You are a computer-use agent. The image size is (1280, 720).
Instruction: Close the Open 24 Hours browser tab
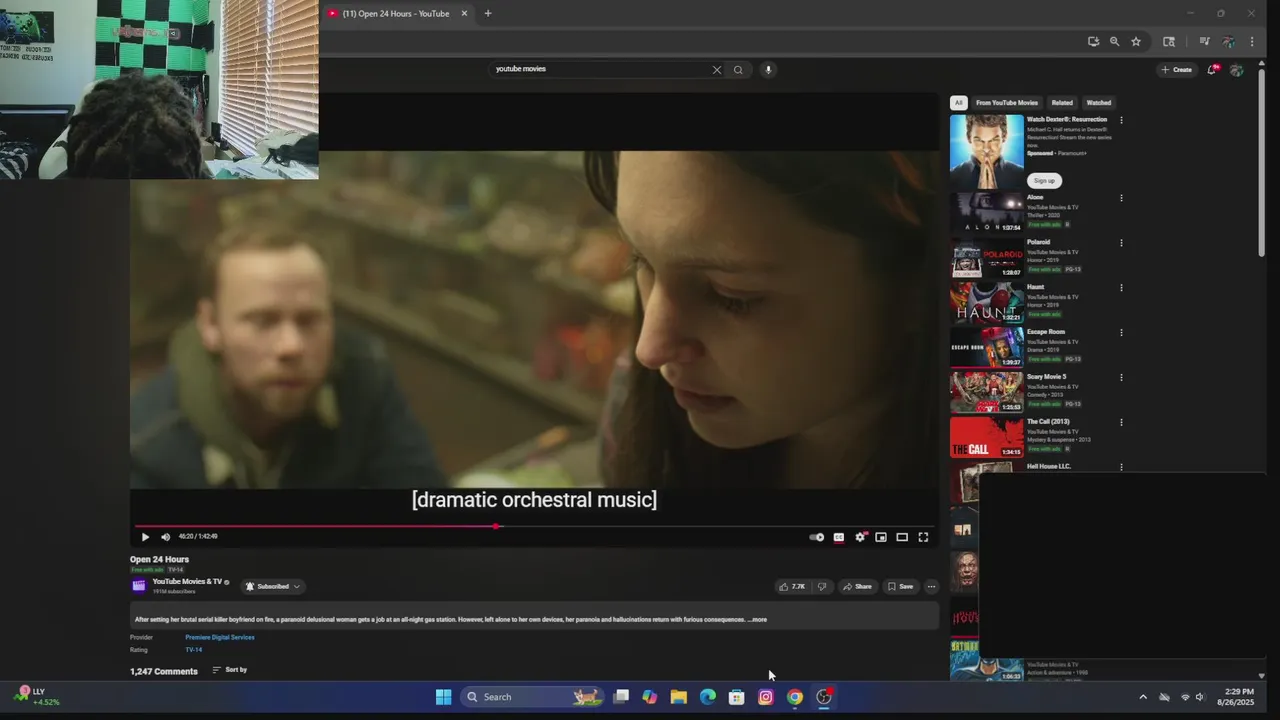point(464,14)
